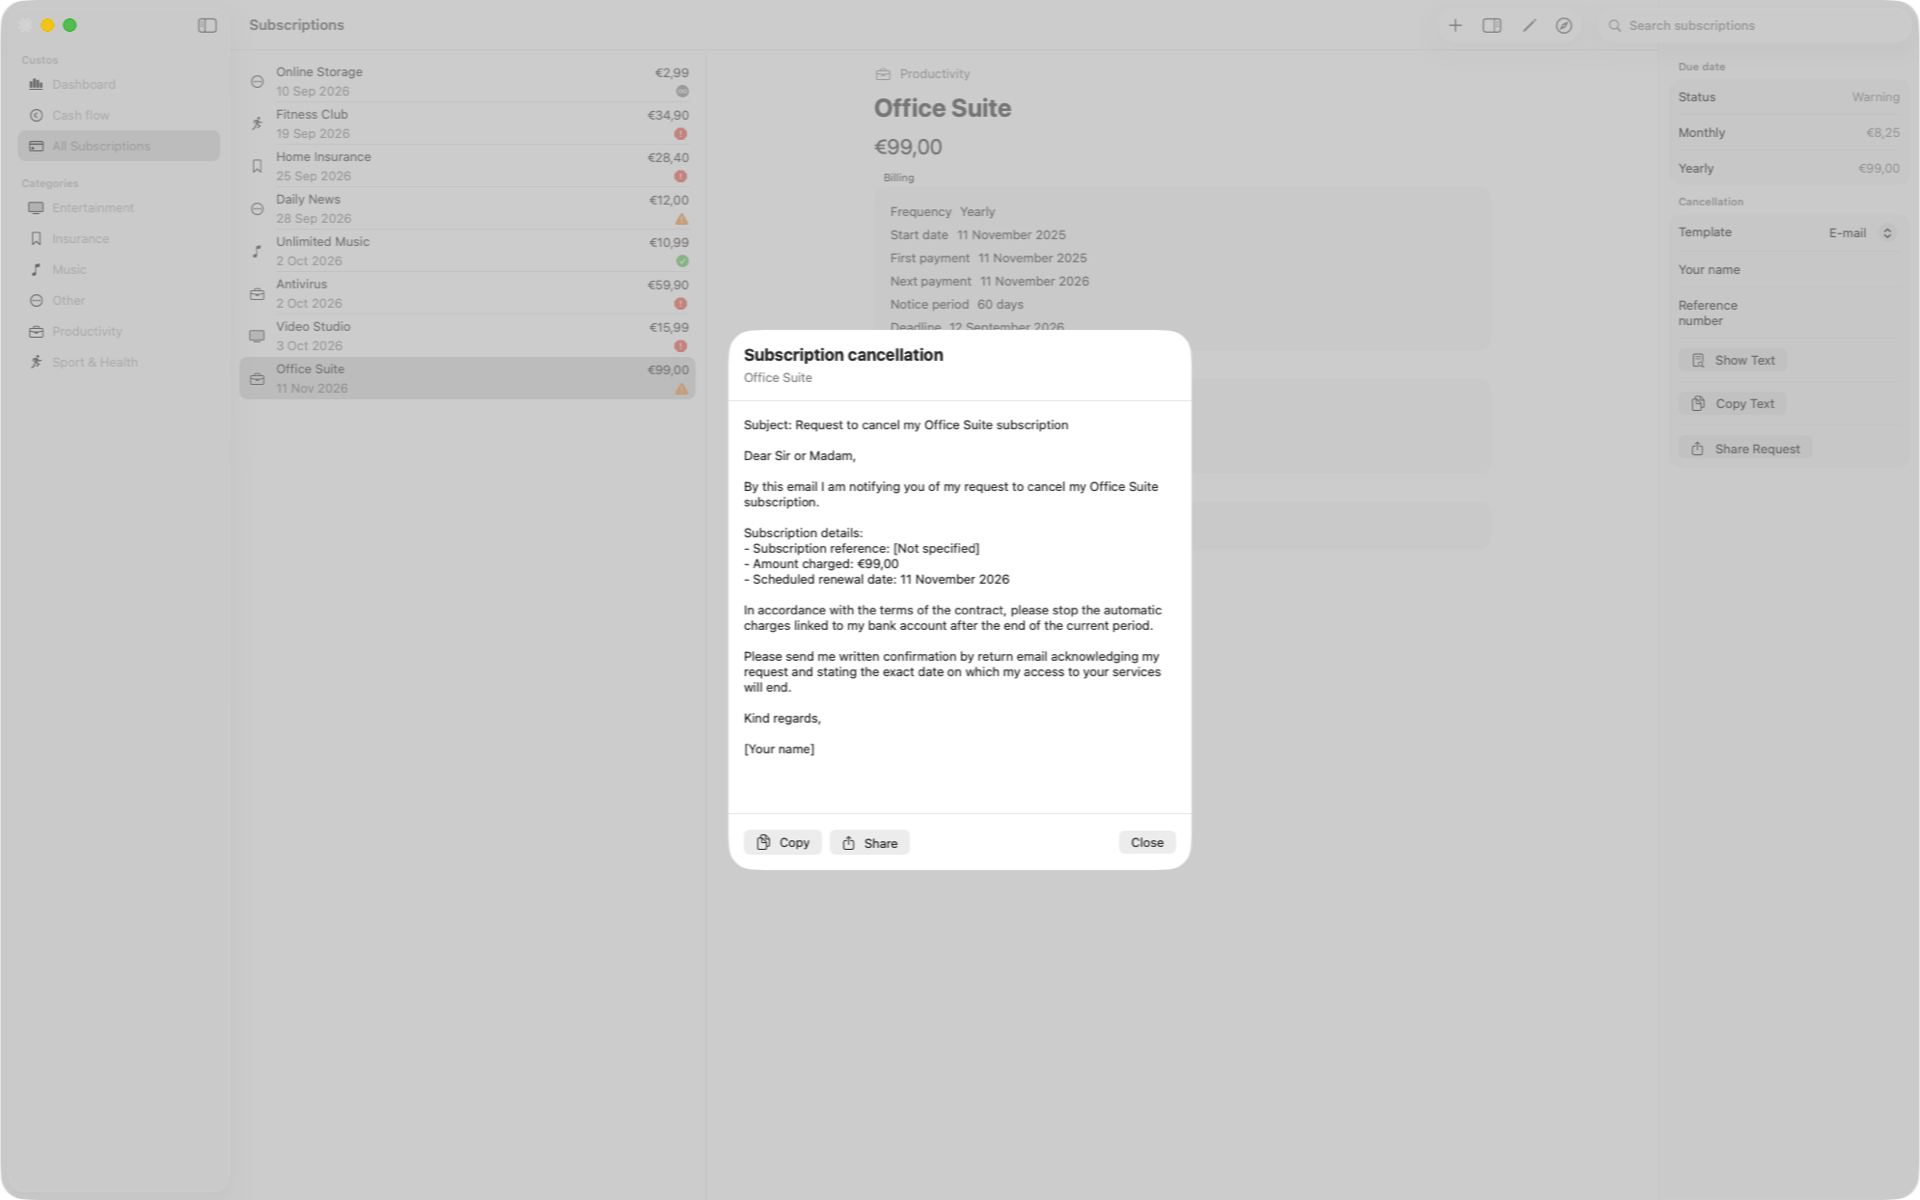
Task: Click Online Storage grey status icon
Action: 682,91
